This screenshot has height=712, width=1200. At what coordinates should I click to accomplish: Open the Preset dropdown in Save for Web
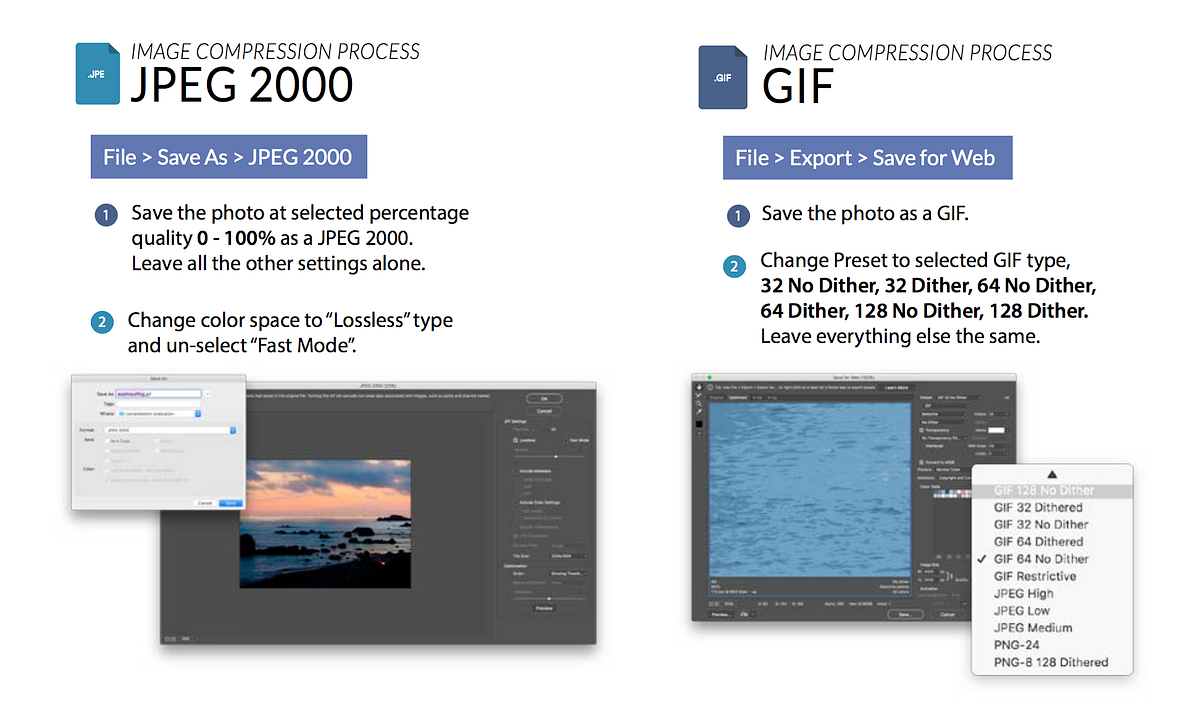pyautogui.click(x=958, y=397)
